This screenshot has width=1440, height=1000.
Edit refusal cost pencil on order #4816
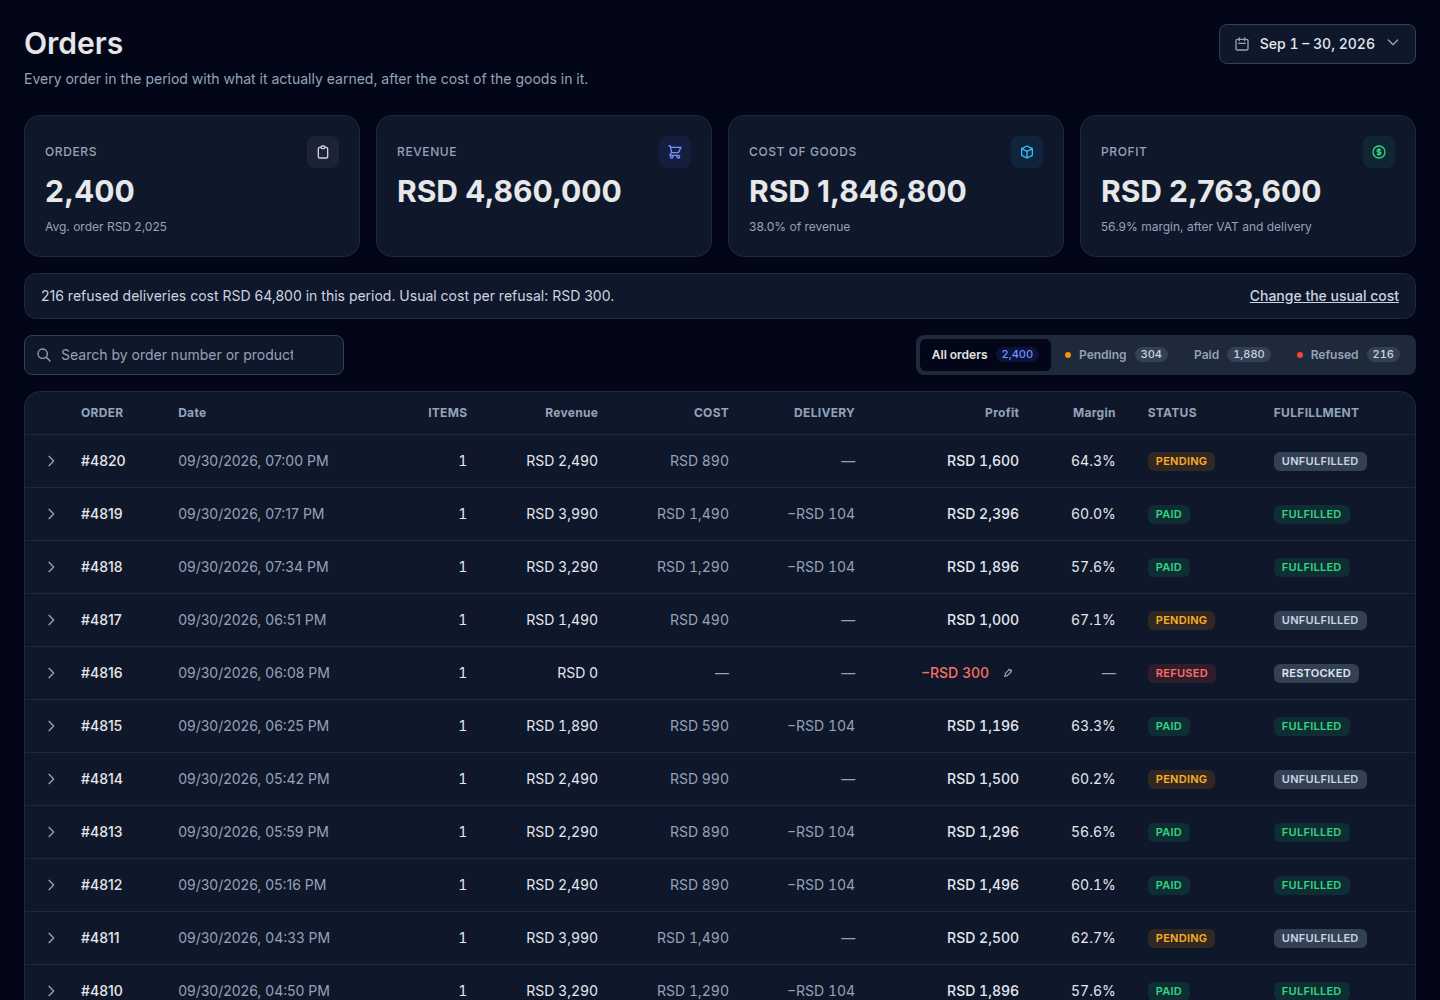click(1008, 673)
